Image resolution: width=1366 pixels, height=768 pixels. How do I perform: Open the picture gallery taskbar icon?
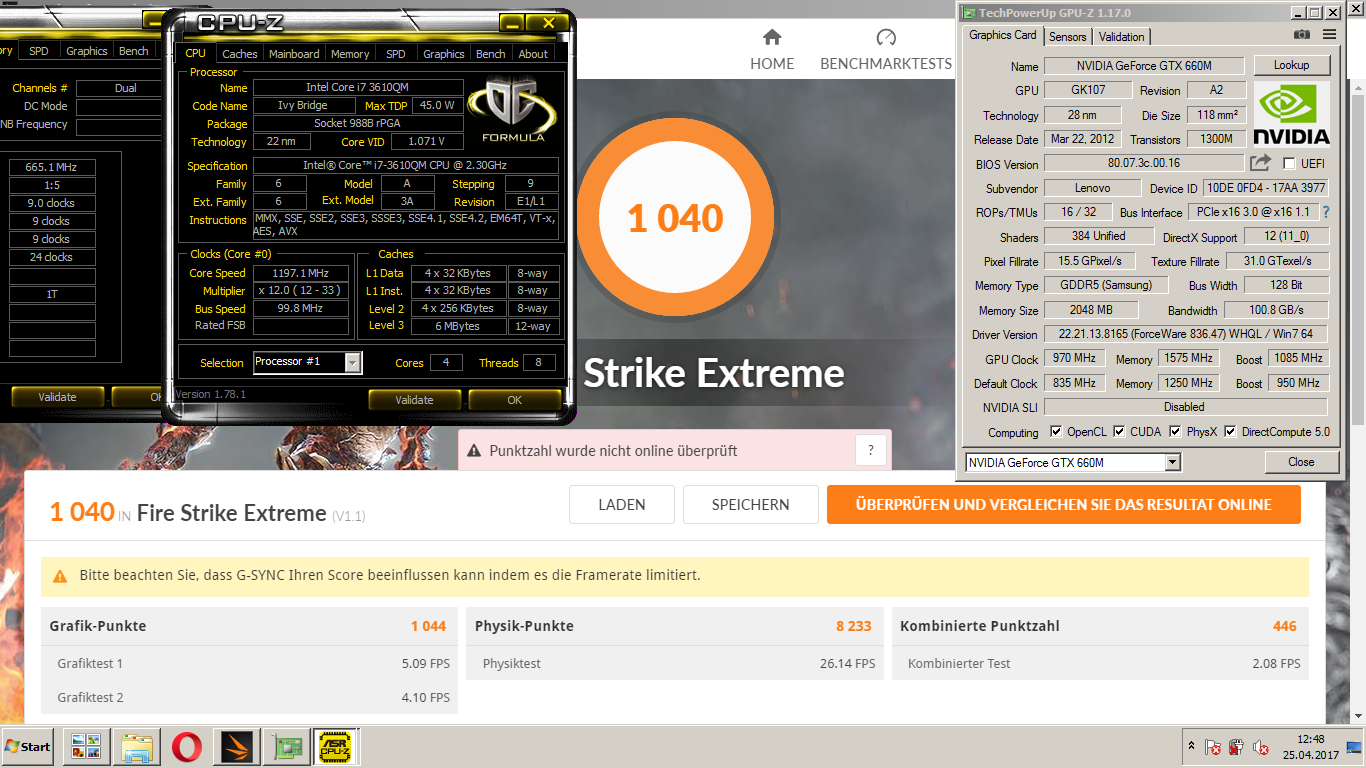(x=86, y=747)
